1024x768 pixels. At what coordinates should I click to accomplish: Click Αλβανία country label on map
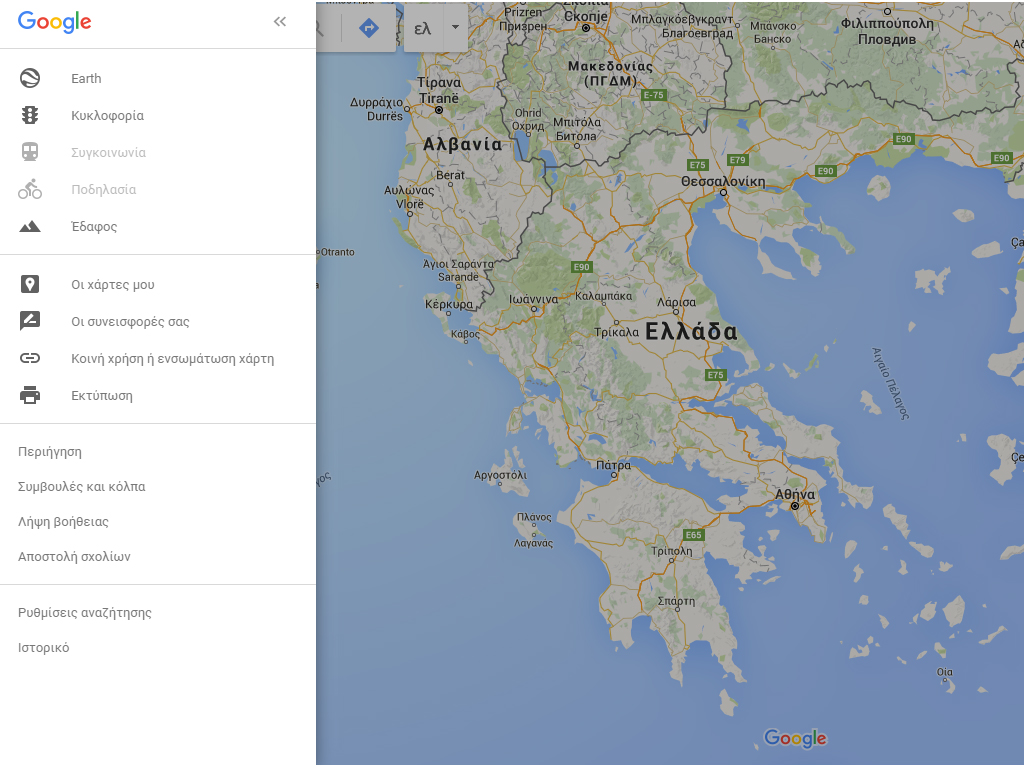tap(462, 144)
